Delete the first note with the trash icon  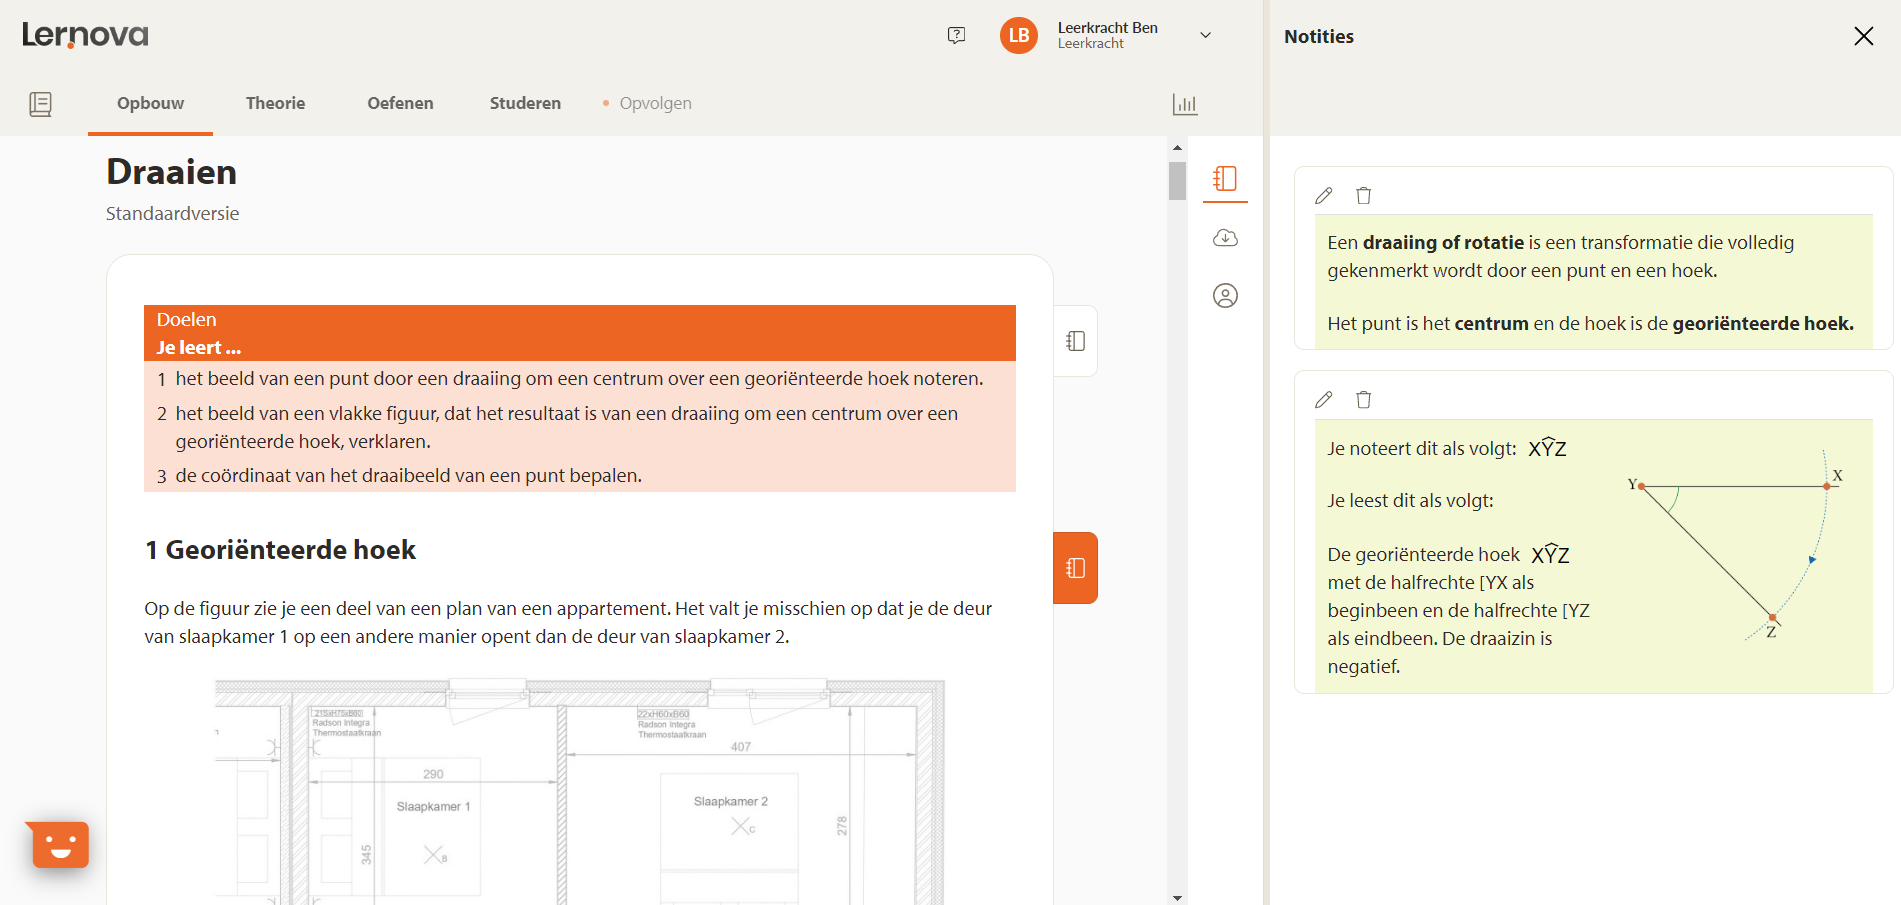coord(1364,196)
